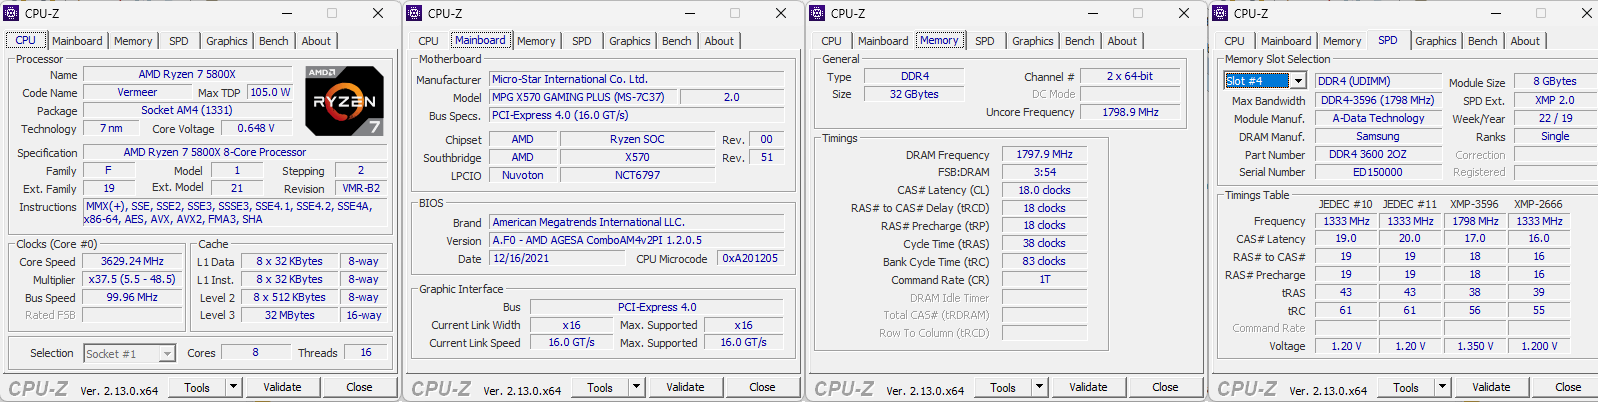
Task: Click the AMD Ryzen 7 logo image
Action: click(344, 101)
